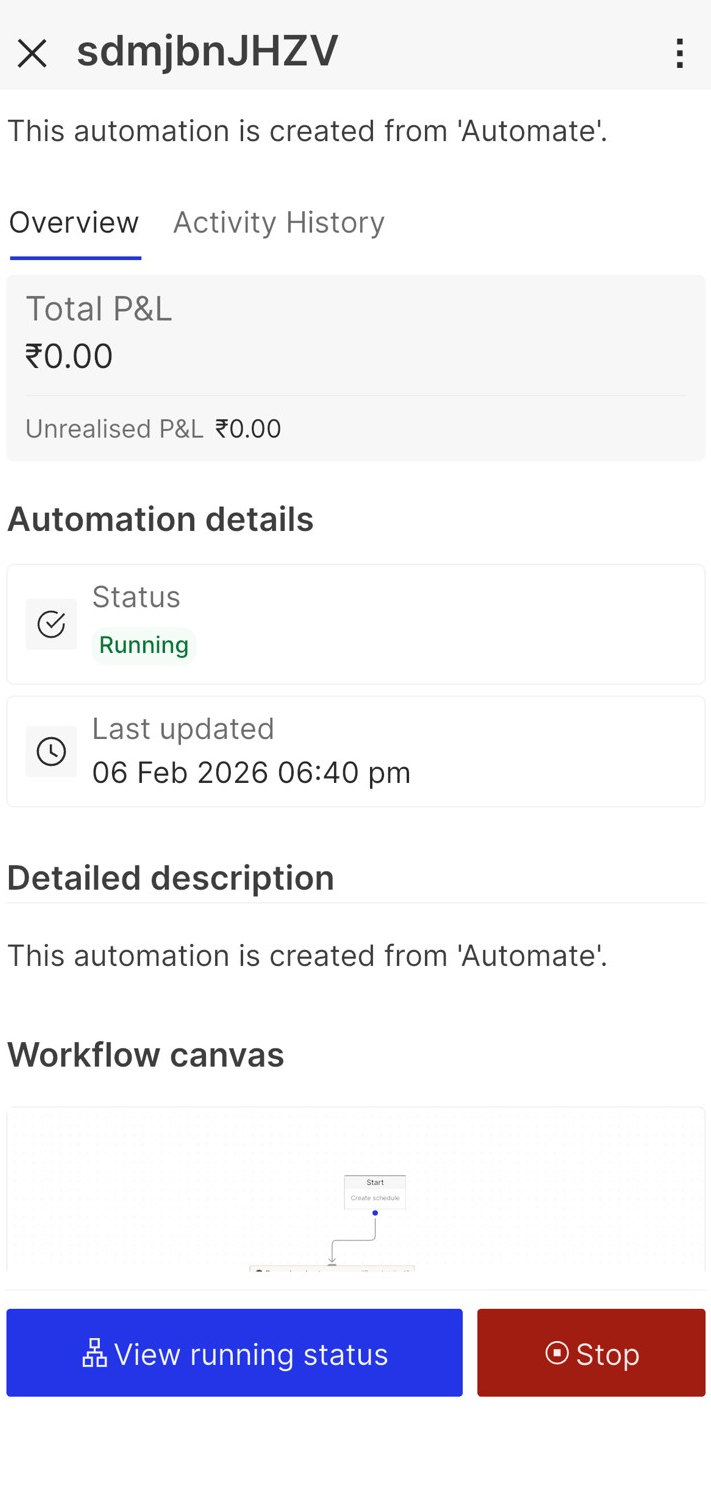Image resolution: width=711 pixels, height=1491 pixels.
Task: Click the Total P&L amount ₹0.00
Action: coord(69,356)
